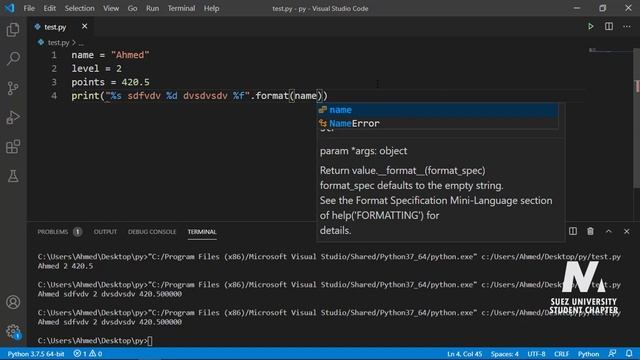Close the bottom panel
This screenshot has height=360, width=640.
pyautogui.click(x=627, y=231)
